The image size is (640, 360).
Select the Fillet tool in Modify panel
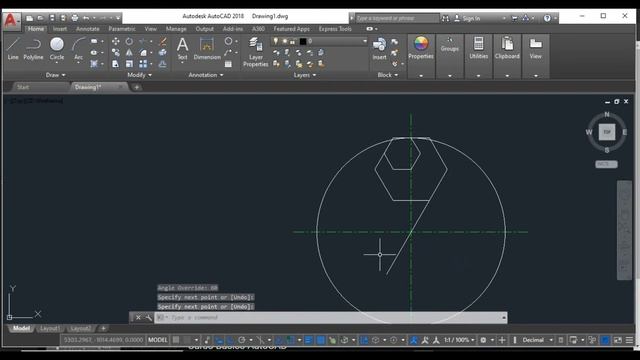pos(143,52)
